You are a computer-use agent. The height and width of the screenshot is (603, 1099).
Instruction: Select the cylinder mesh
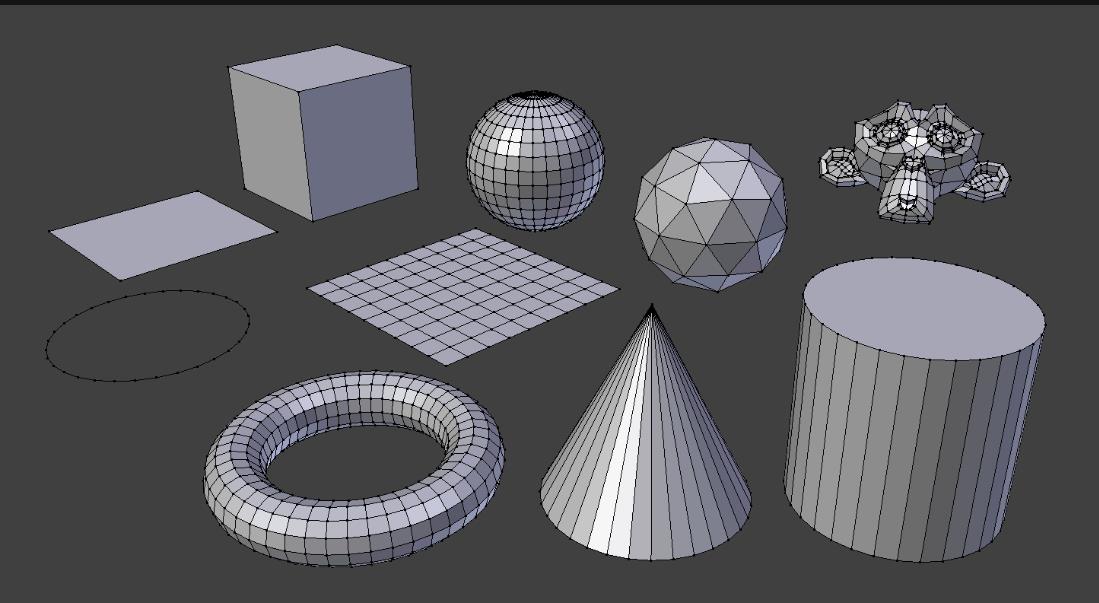tap(914, 409)
